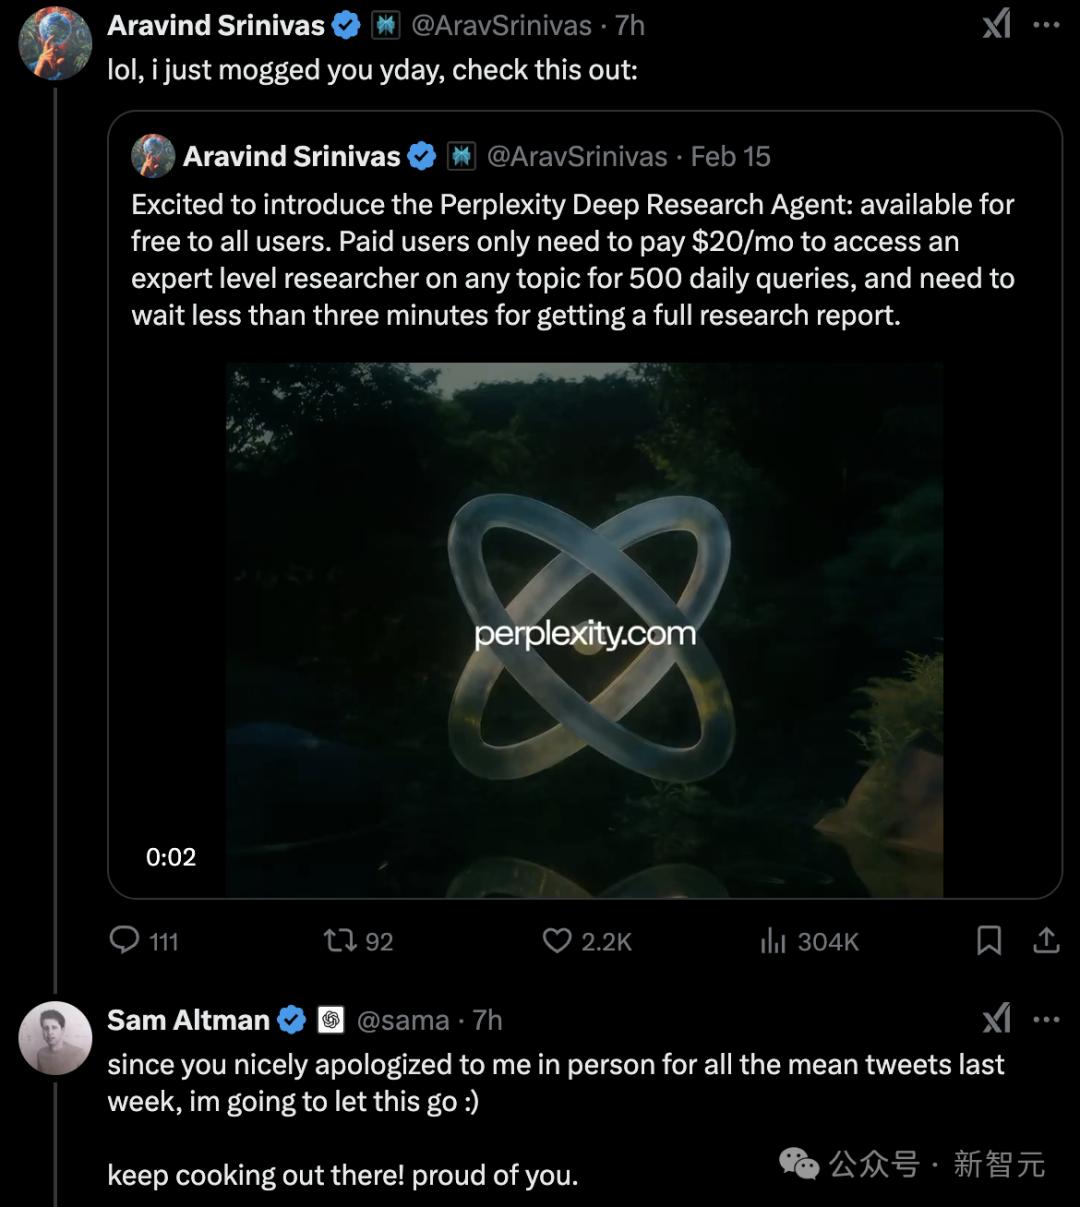This screenshot has height=1207, width=1080.
Task: Open view analytics showing 304K
Action: click(x=773, y=941)
